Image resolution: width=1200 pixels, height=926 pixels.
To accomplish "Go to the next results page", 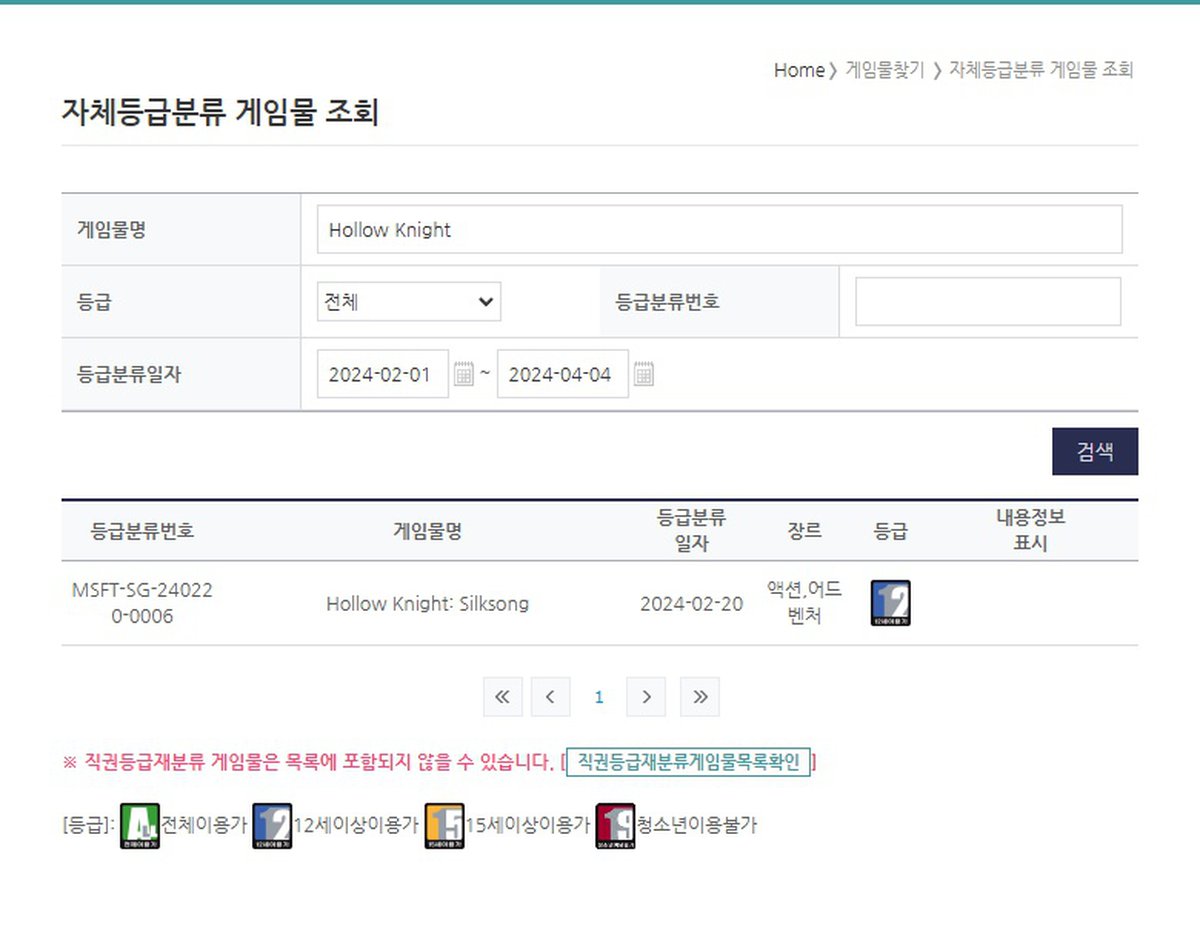I will [x=646, y=697].
